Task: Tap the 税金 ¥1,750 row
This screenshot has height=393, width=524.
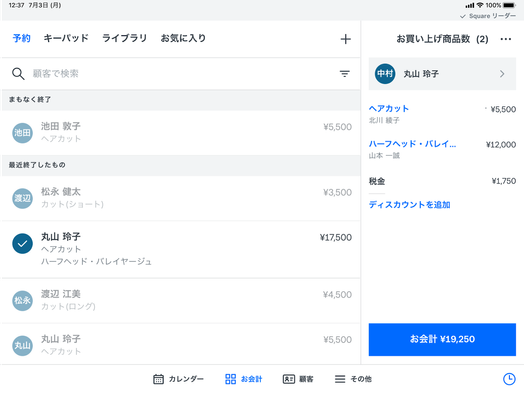Action: 442,181
